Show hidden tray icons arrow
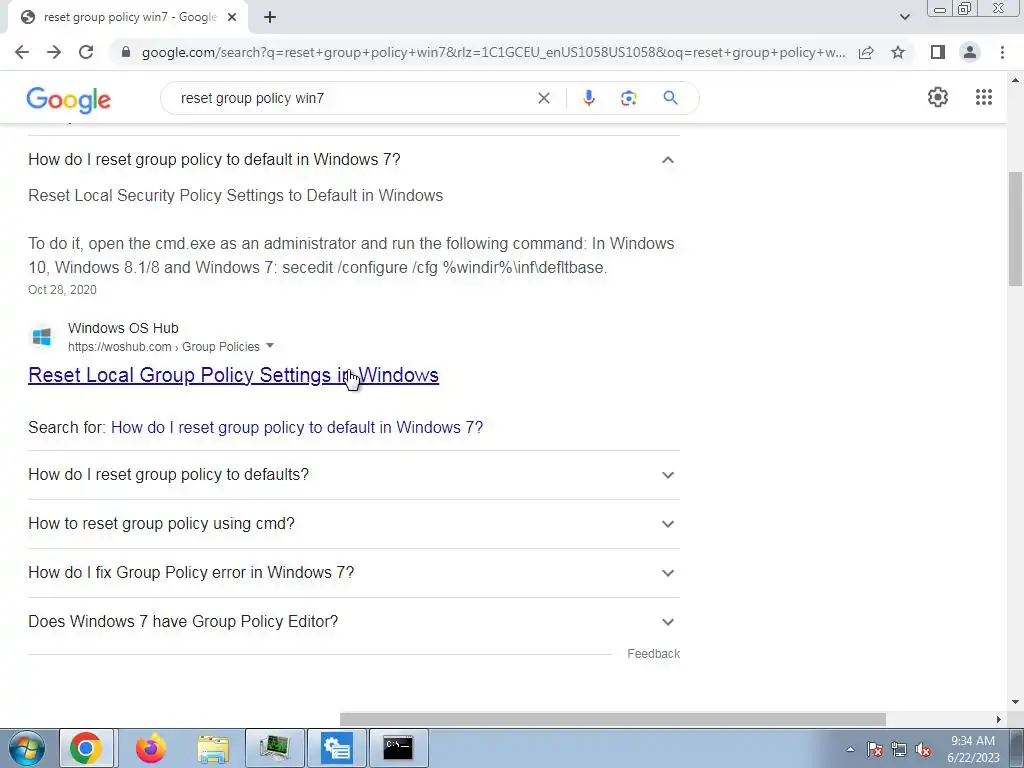 (850, 749)
